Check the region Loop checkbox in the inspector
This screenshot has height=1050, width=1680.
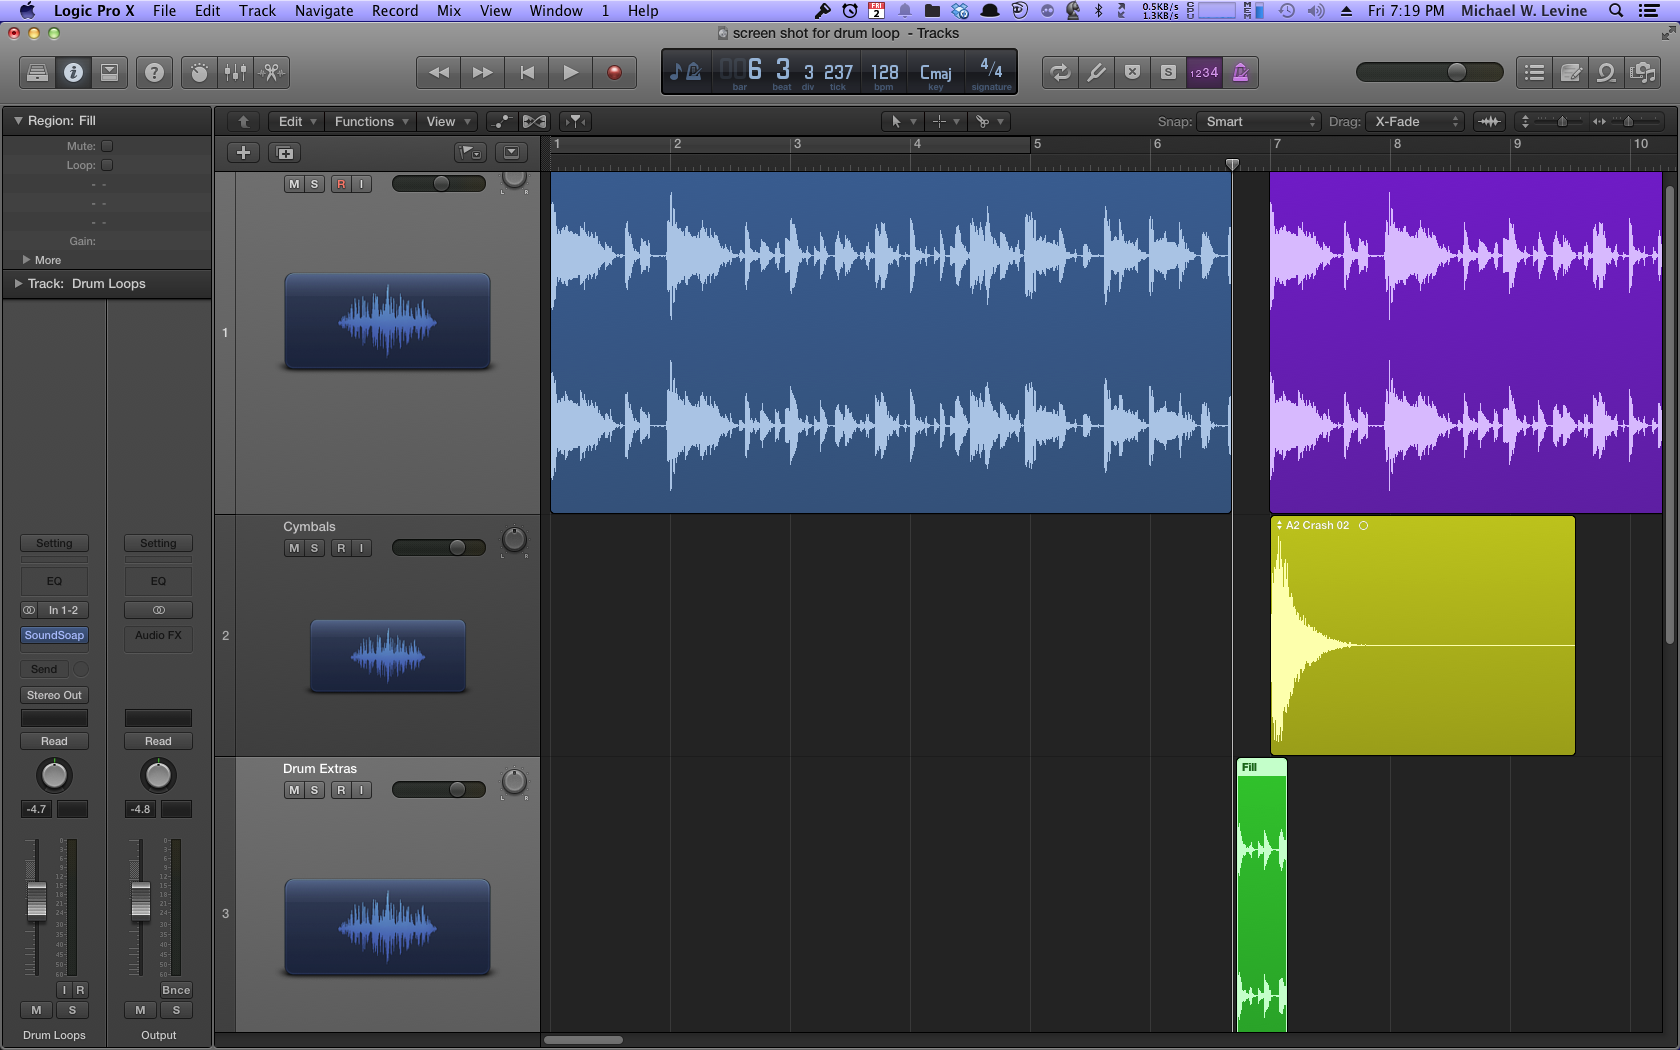107,165
